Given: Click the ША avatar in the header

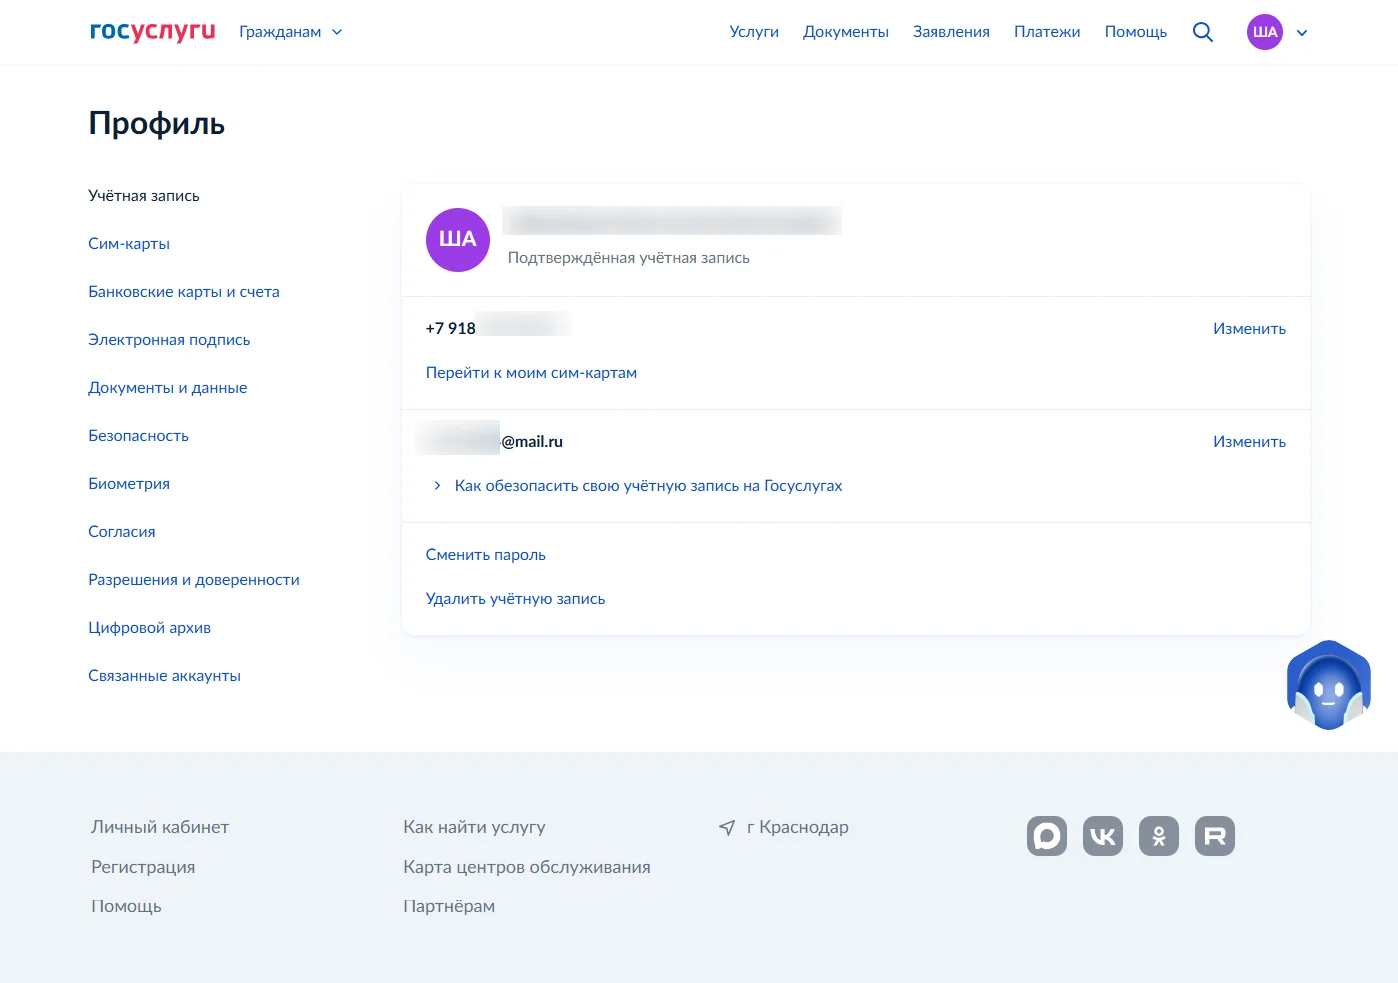Looking at the screenshot, I should pyautogui.click(x=1265, y=32).
